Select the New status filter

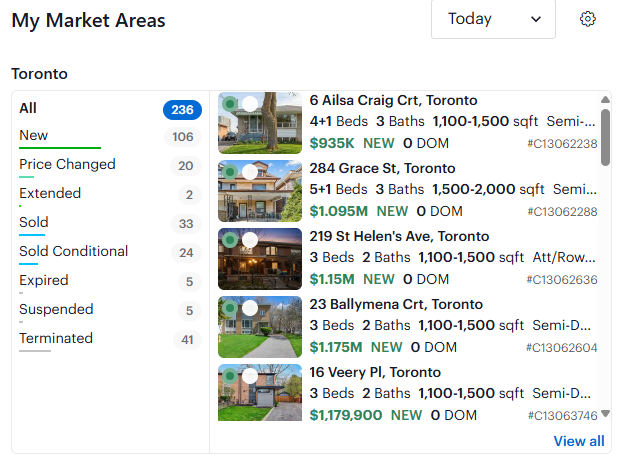pyautogui.click(x=110, y=136)
